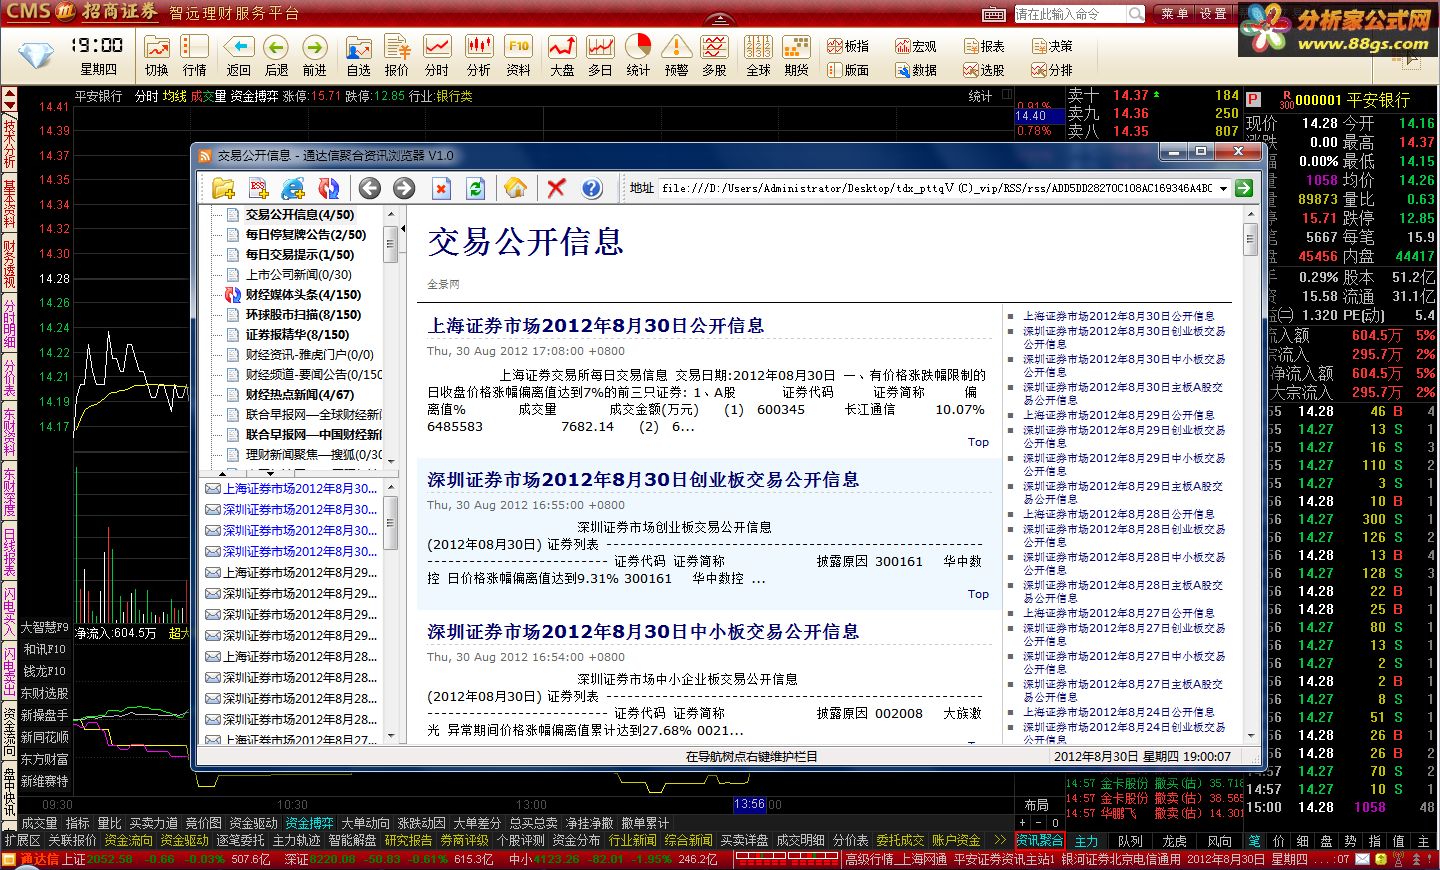The image size is (1440, 870).
Task: Open the 宏观 macro toolbar item
Action: point(915,46)
